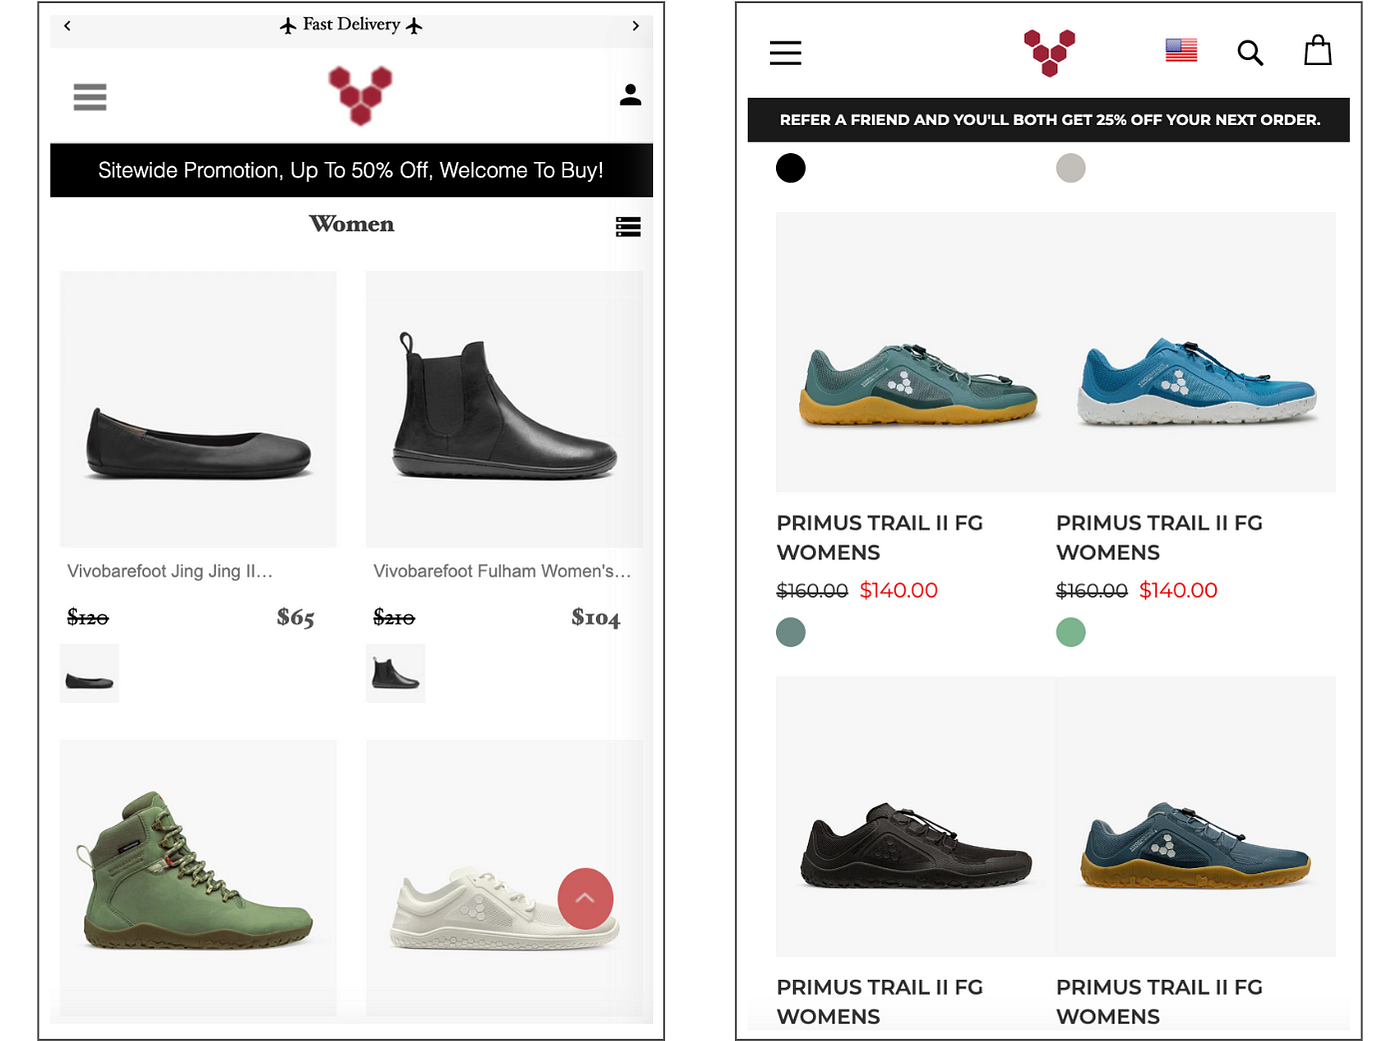Open the account profile icon

pos(630,95)
